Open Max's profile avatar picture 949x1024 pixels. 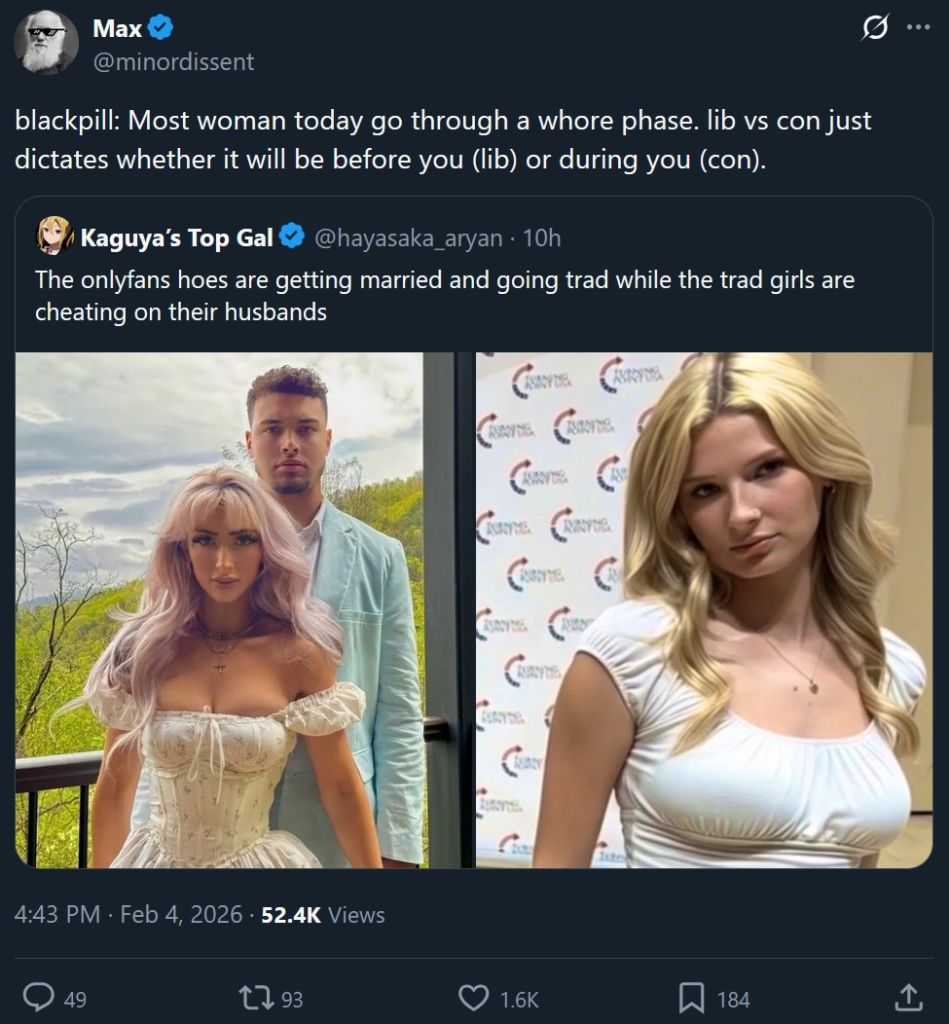point(46,43)
